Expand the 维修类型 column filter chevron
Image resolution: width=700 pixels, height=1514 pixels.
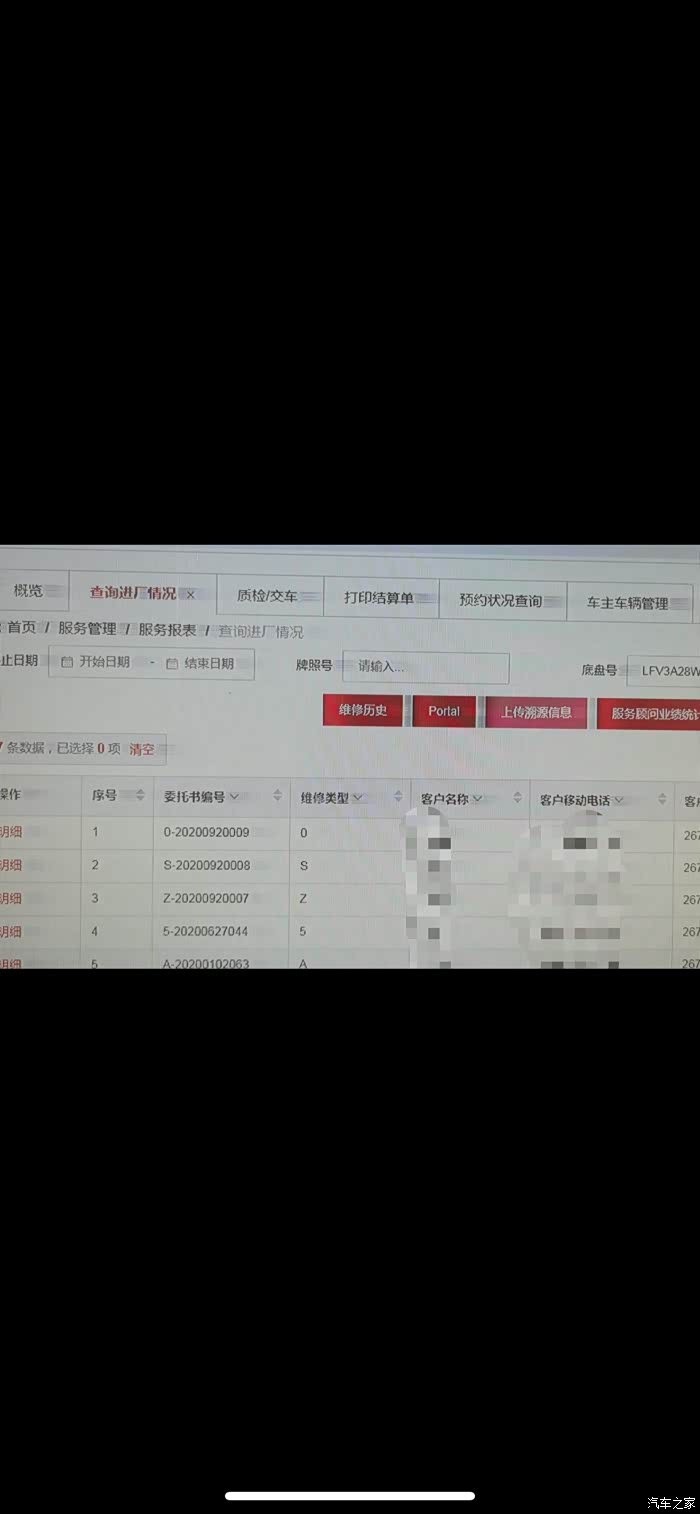pos(357,798)
